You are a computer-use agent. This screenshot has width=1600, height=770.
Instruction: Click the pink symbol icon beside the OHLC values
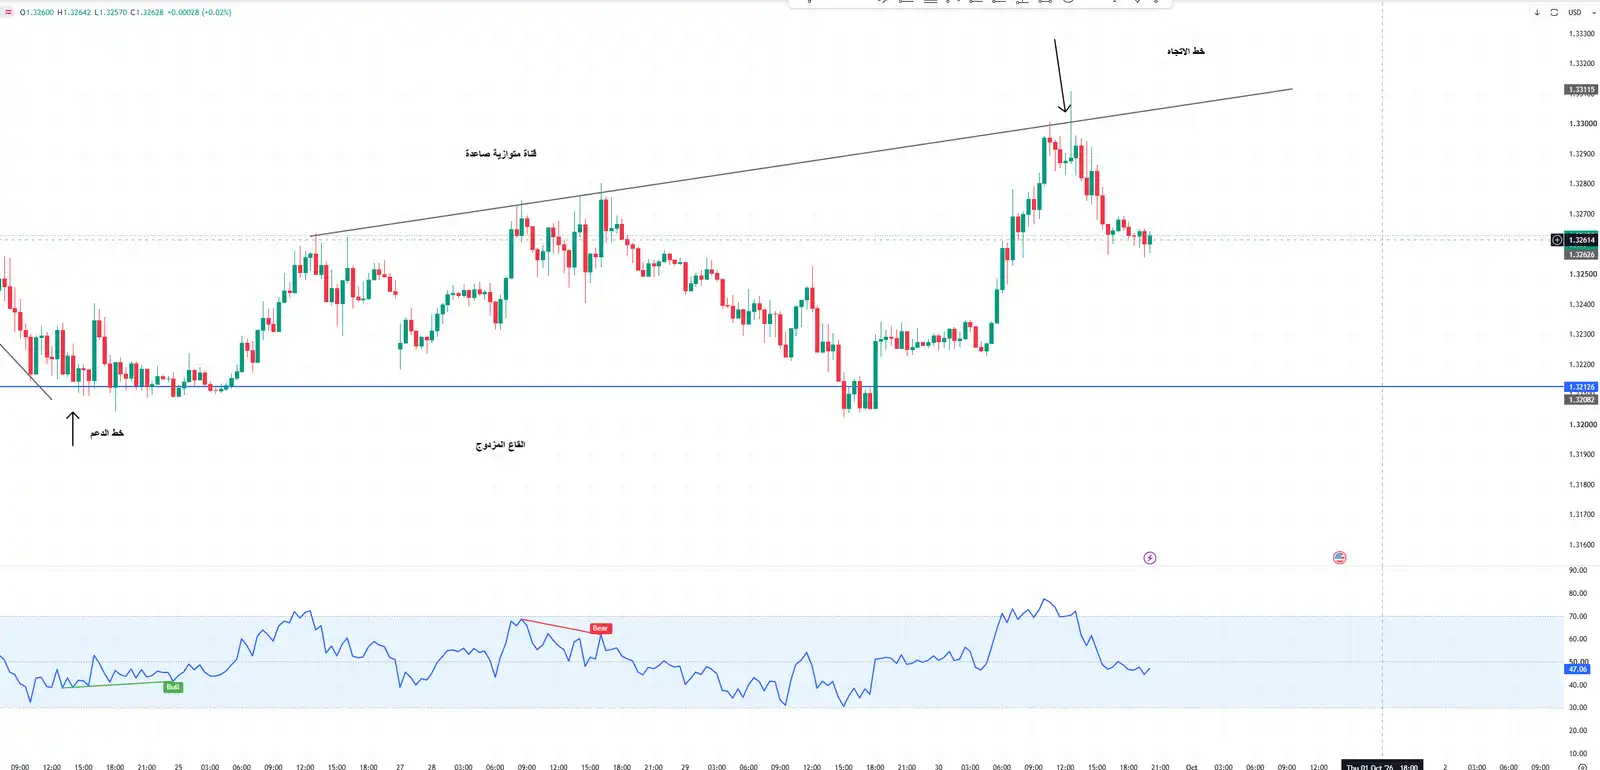(9, 12)
